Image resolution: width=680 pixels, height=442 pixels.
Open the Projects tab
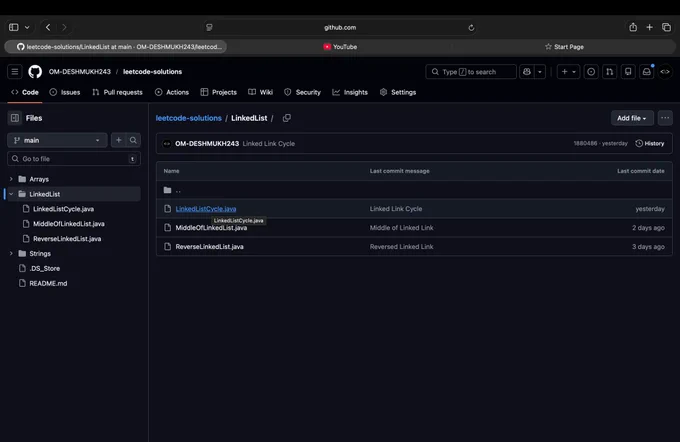(x=219, y=92)
